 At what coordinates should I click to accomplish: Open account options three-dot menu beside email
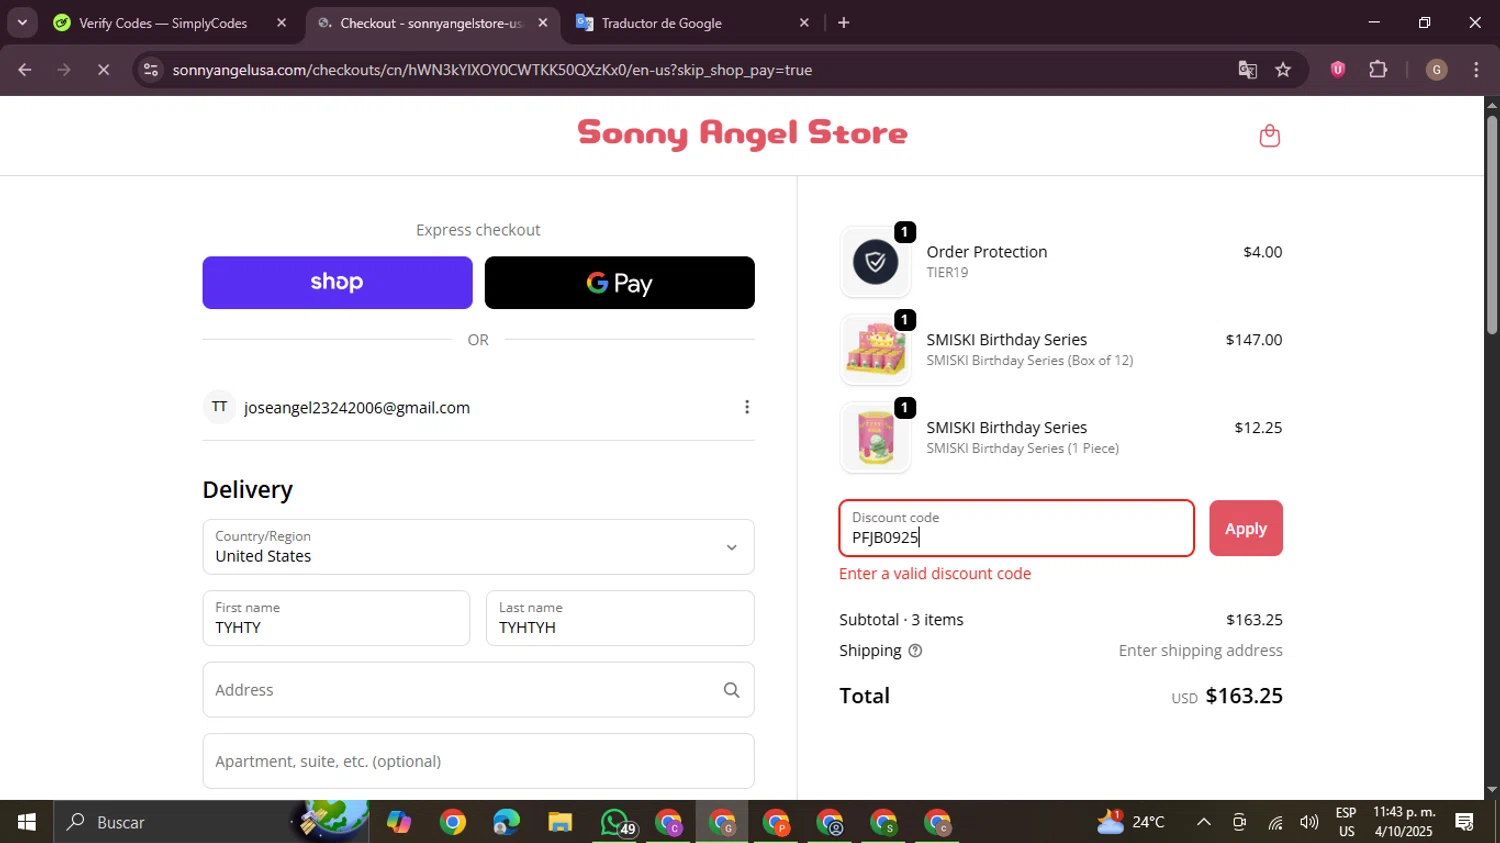tap(746, 407)
